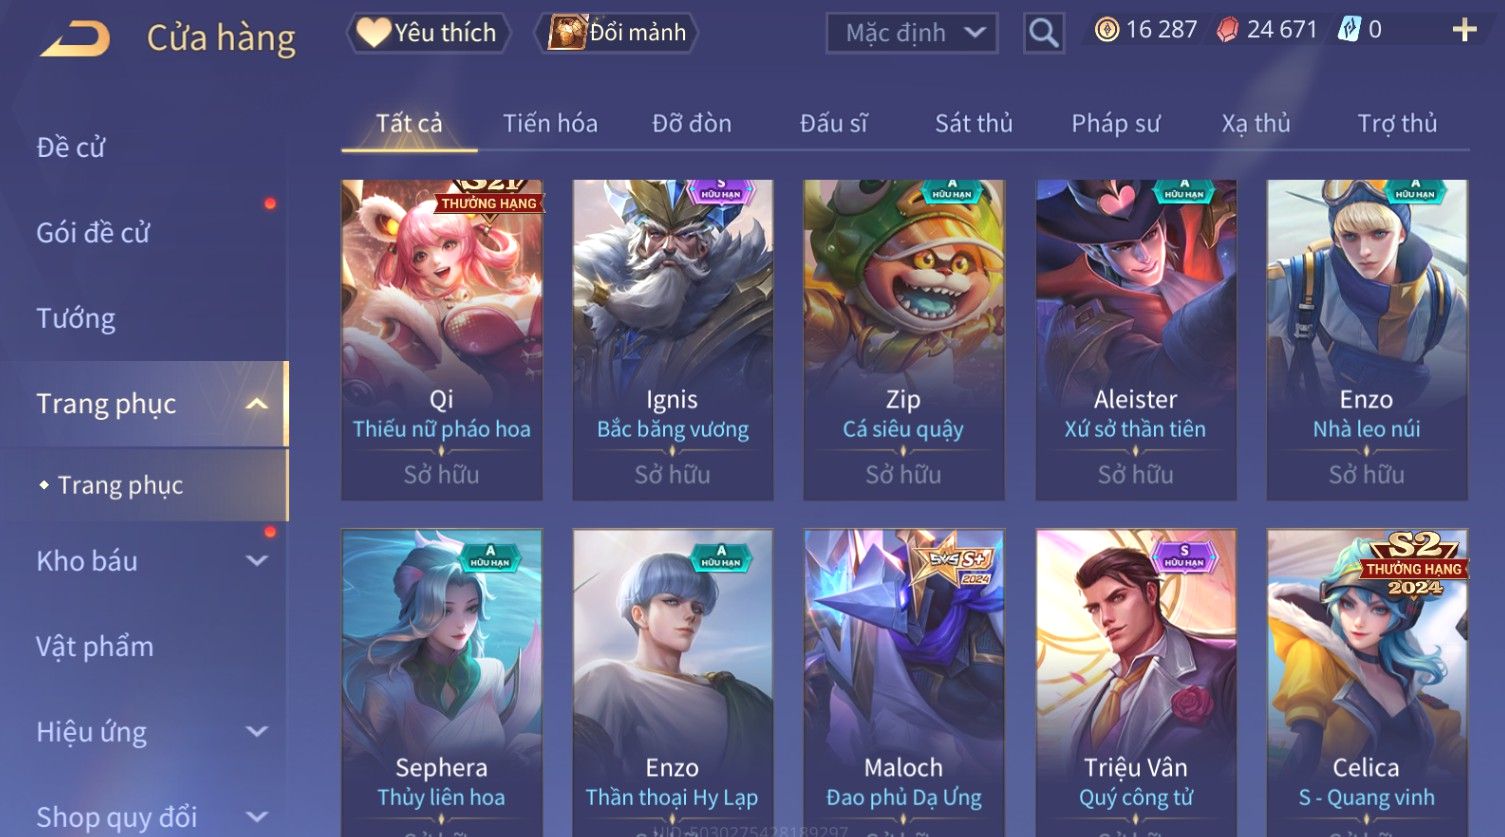The height and width of the screenshot is (837, 1505).
Task: Open Đổi mảnh shard exchange
Action: pyautogui.click(x=616, y=33)
